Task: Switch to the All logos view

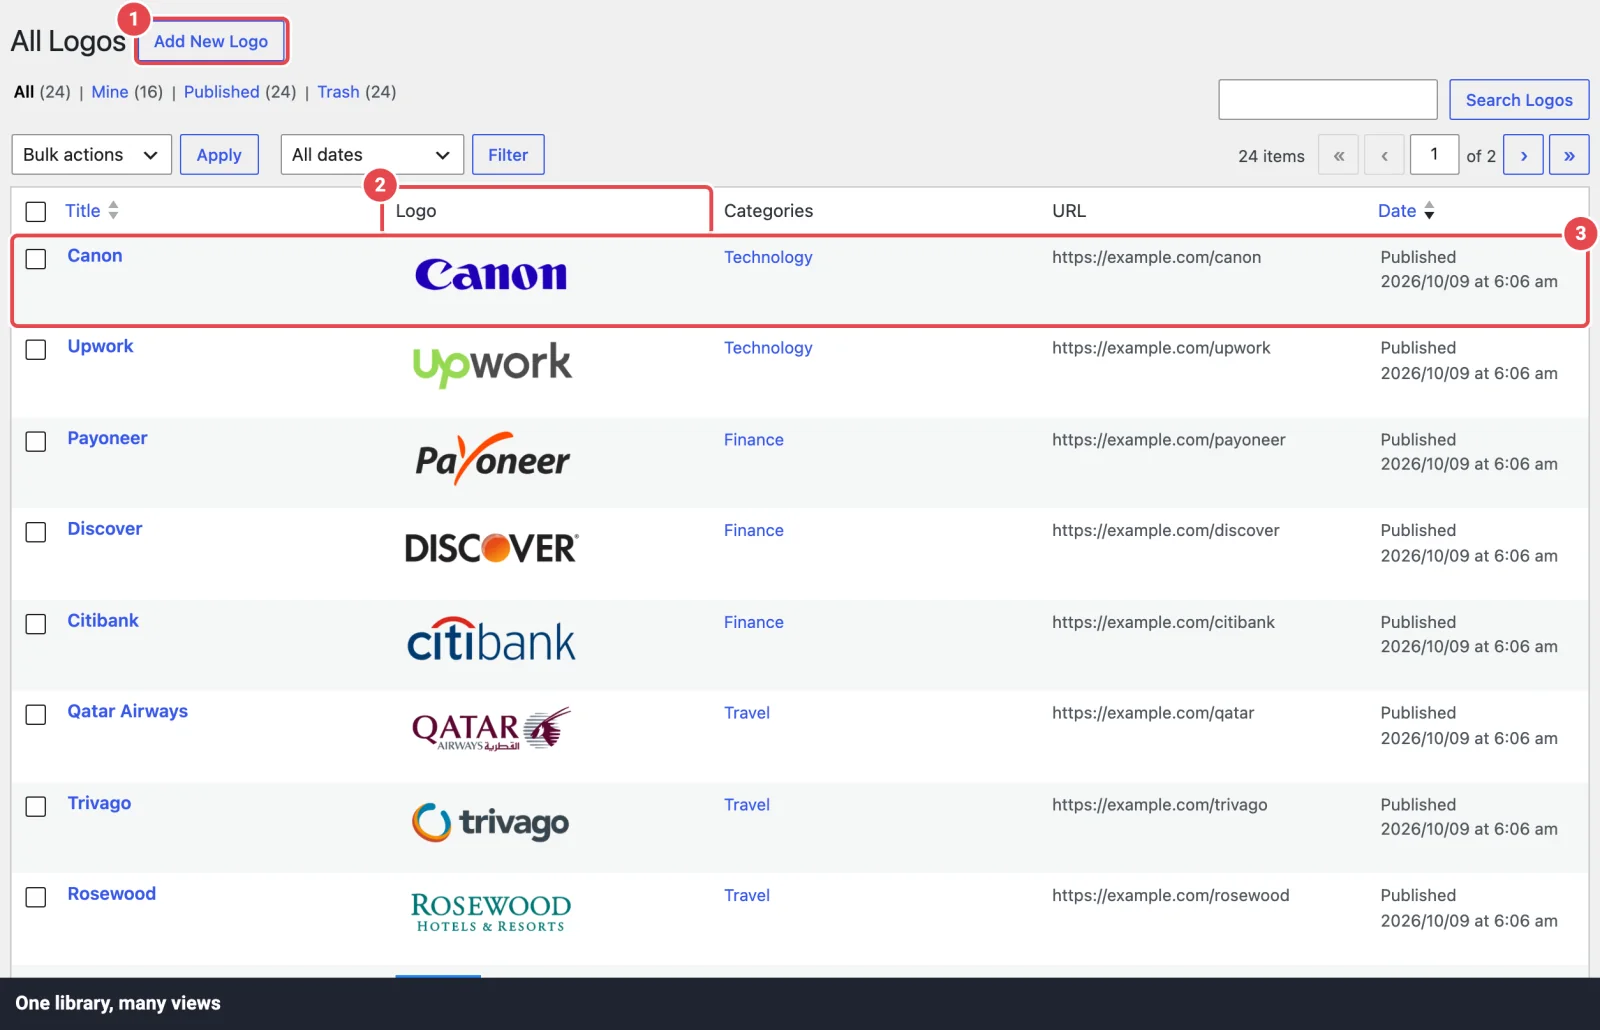Action: (x=24, y=92)
